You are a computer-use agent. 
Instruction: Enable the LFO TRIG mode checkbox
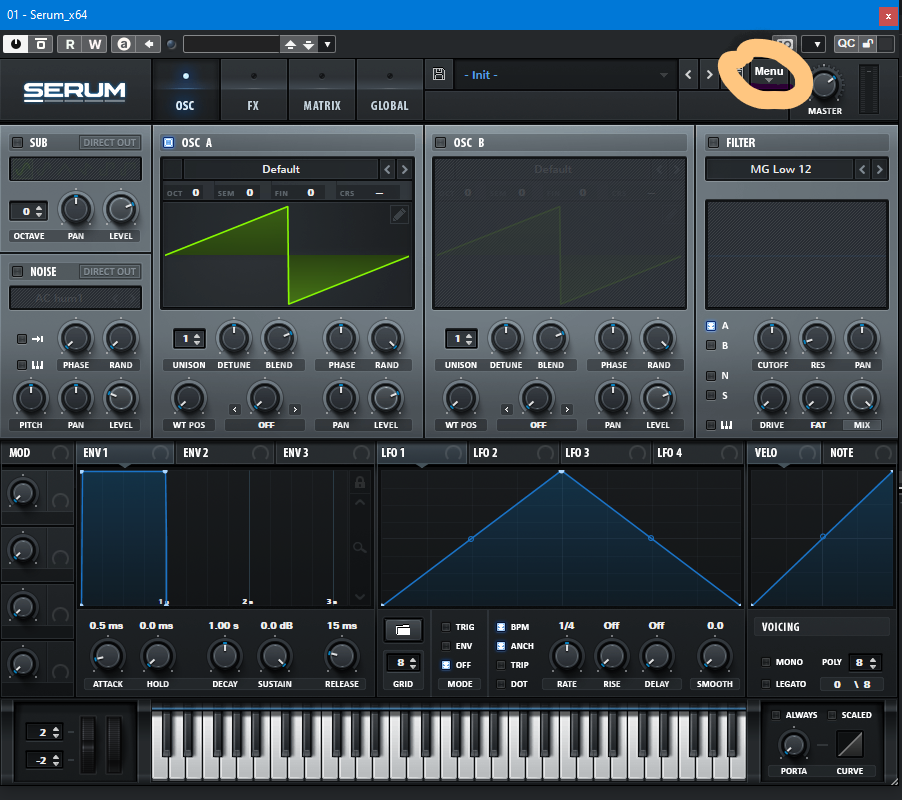[446, 627]
